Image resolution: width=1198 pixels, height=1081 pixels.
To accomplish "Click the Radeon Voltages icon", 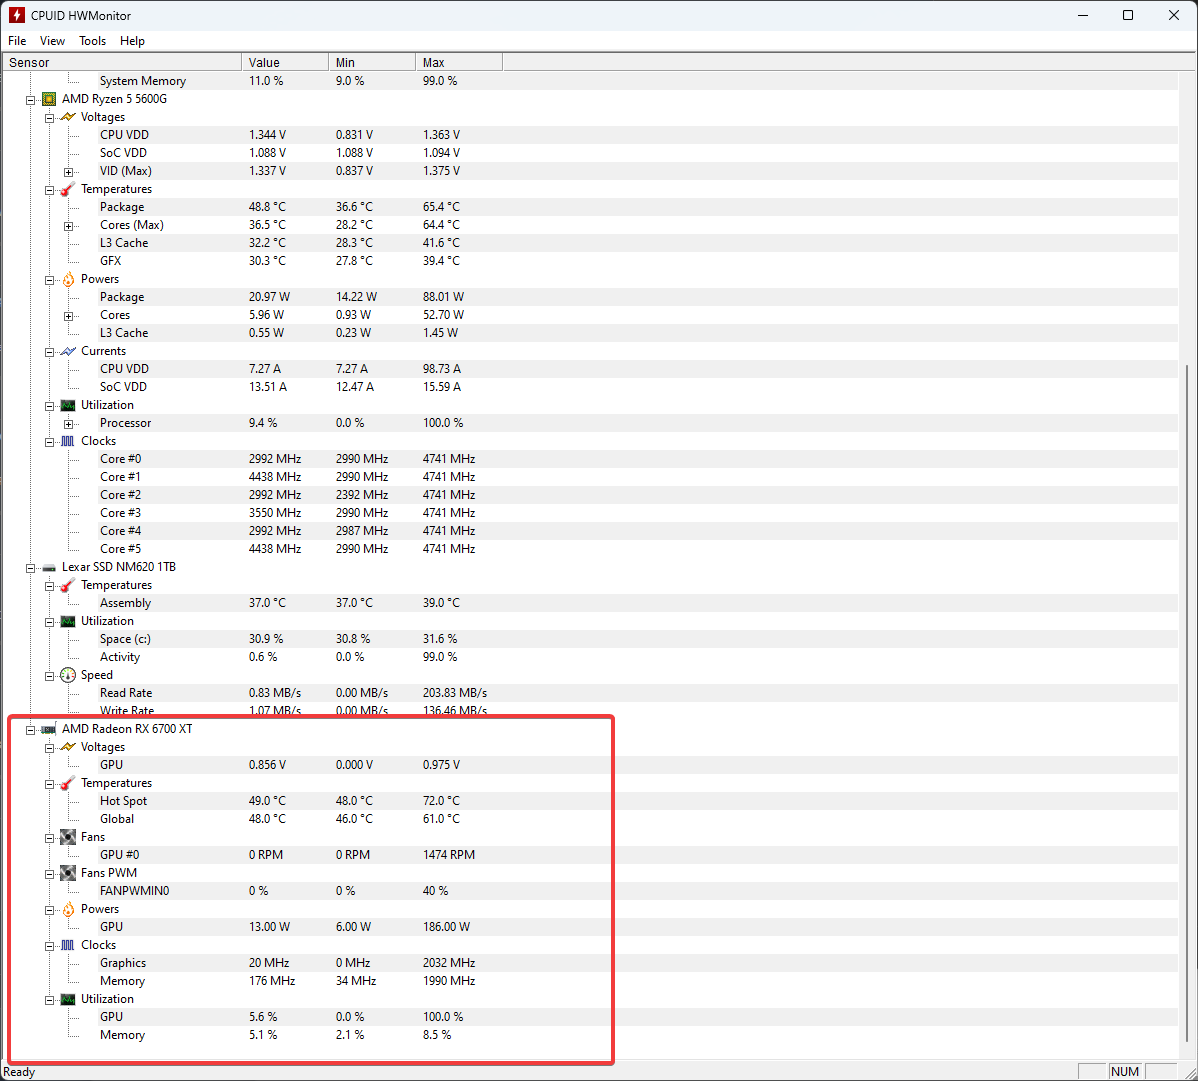I will [x=68, y=747].
